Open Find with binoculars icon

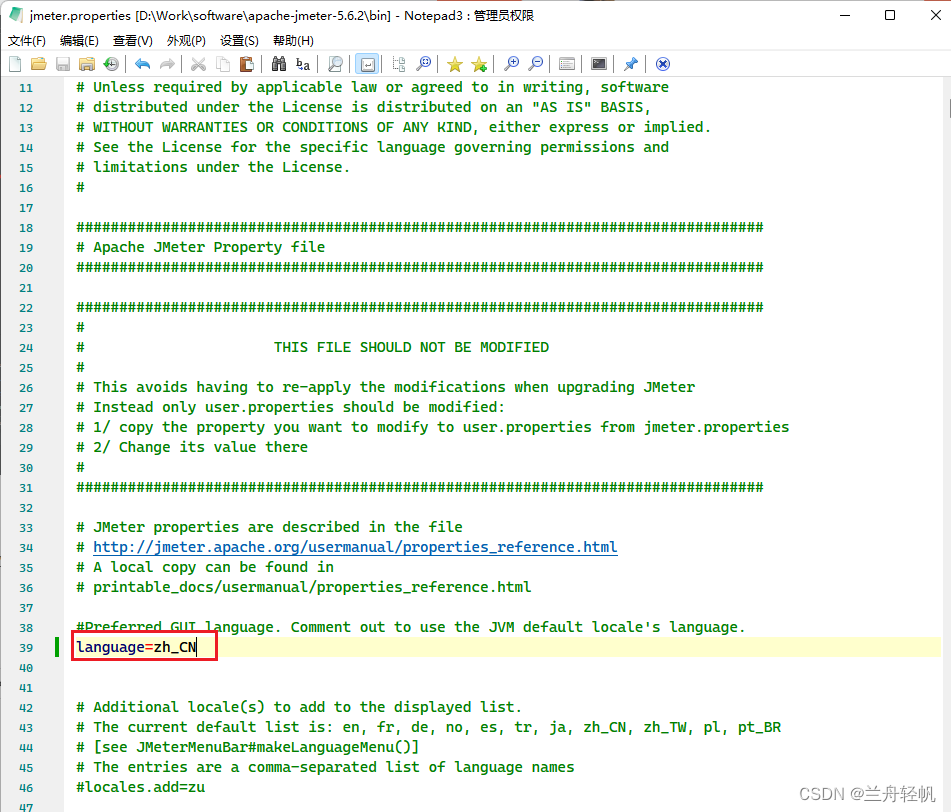point(278,64)
